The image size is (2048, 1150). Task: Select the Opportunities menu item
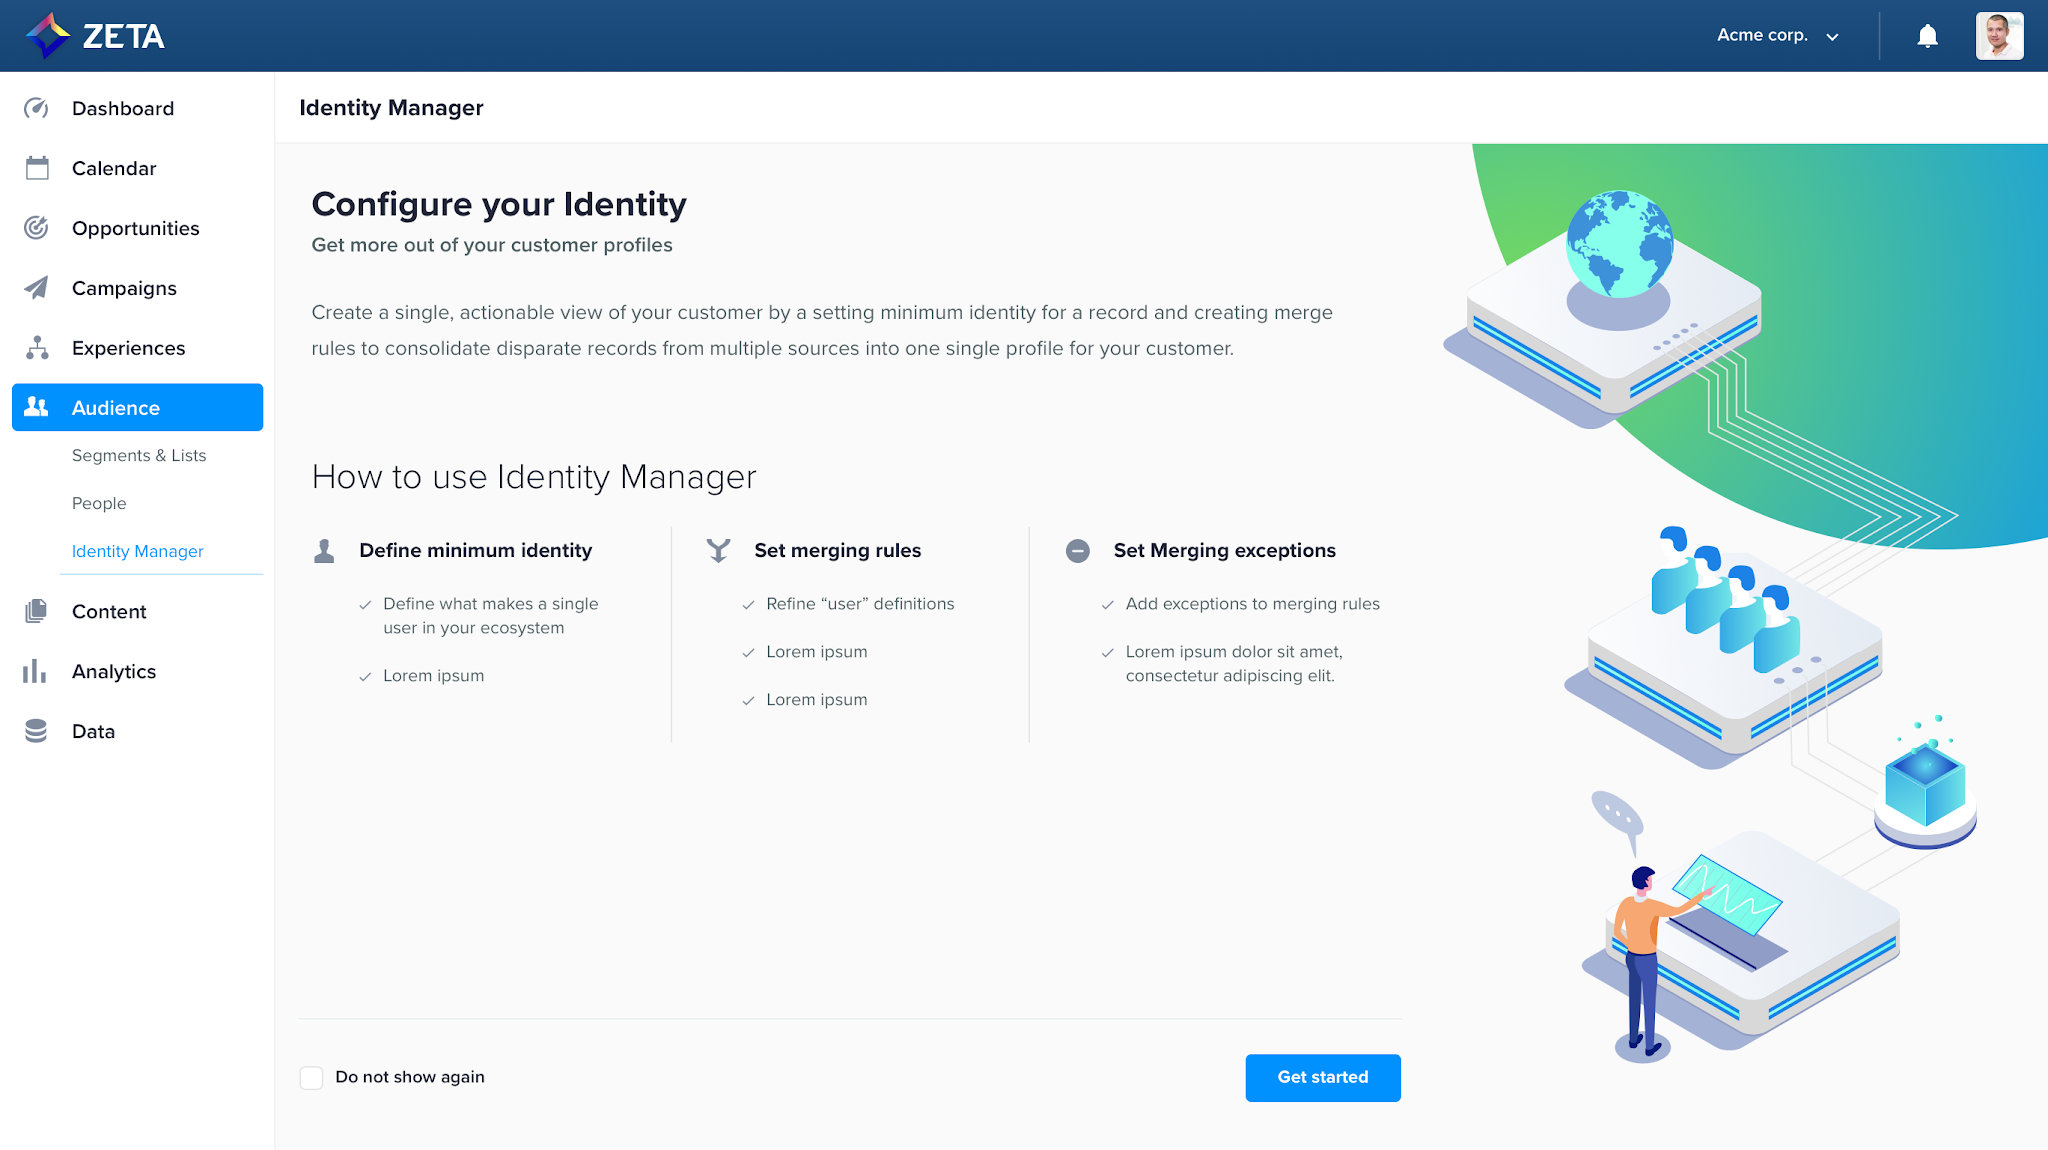135,228
